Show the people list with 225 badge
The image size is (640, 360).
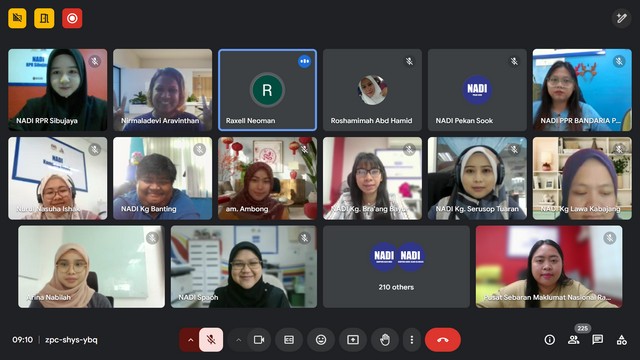(574, 340)
